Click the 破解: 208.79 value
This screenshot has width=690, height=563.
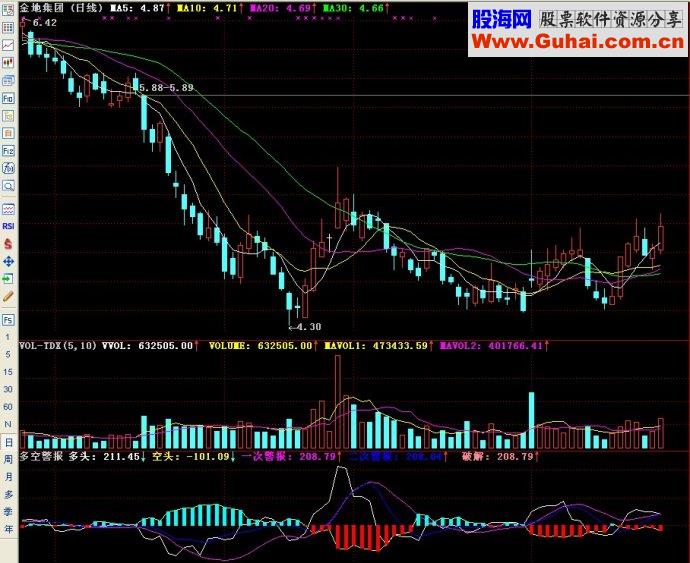tap(497, 456)
